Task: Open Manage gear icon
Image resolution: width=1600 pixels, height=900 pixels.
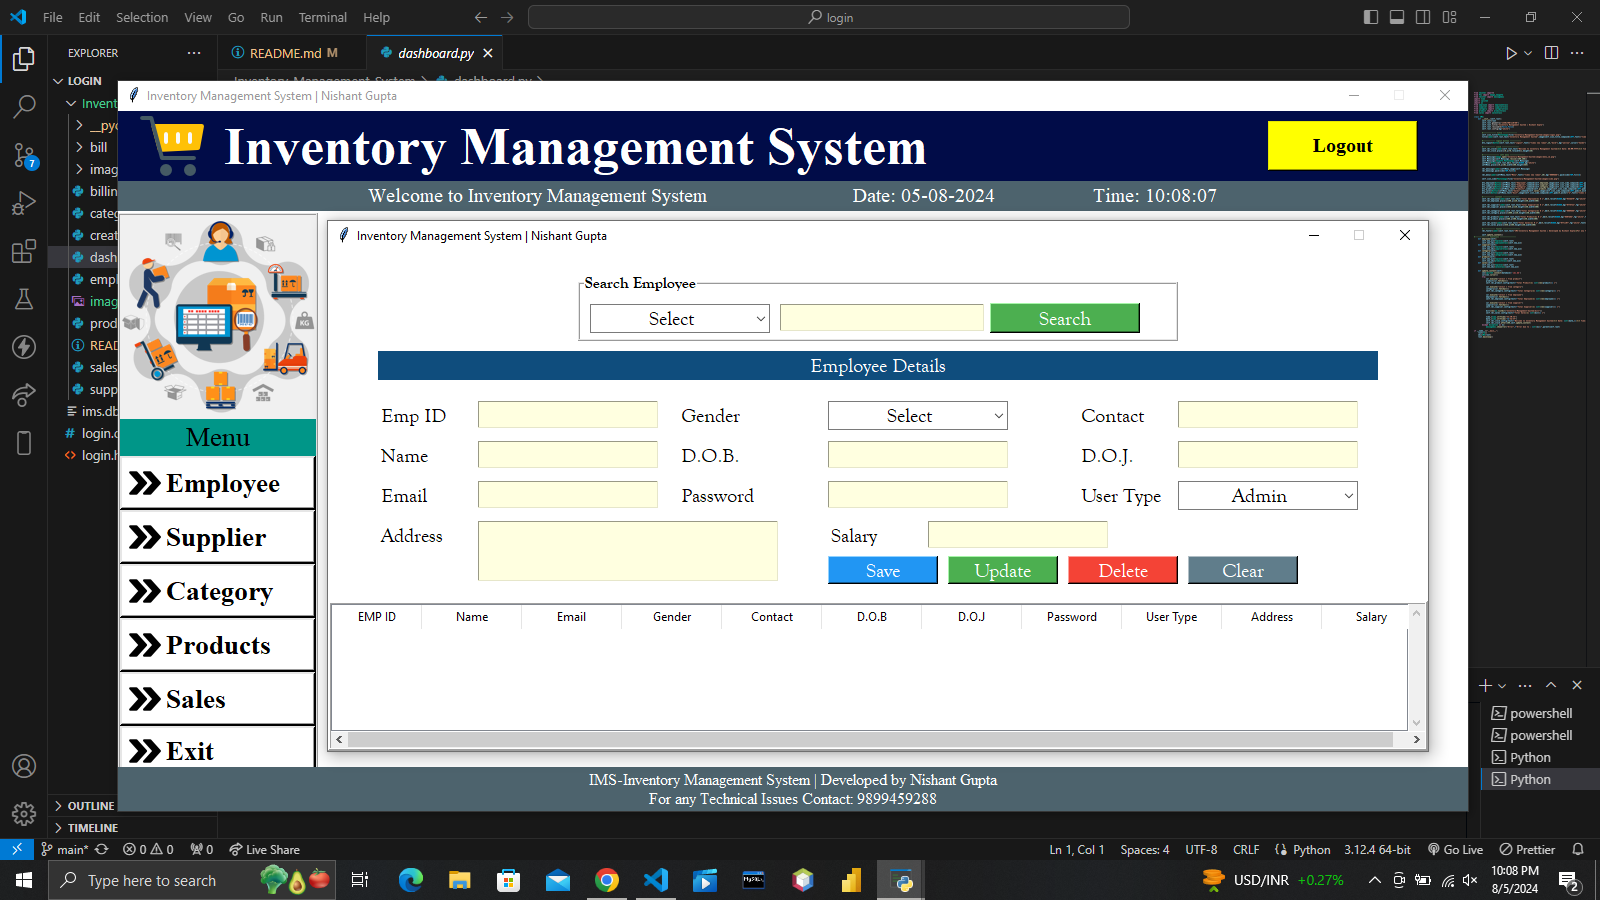Action: pos(24,814)
